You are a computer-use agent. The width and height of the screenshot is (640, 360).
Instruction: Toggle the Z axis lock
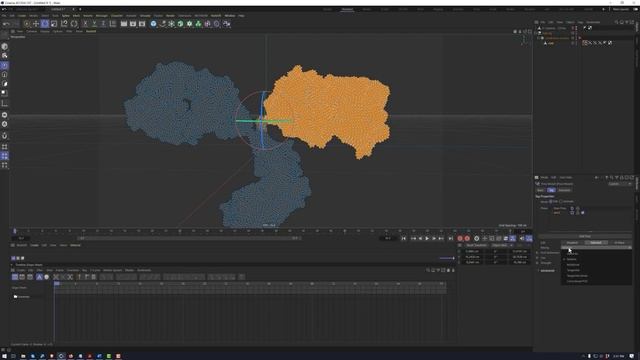(103, 24)
